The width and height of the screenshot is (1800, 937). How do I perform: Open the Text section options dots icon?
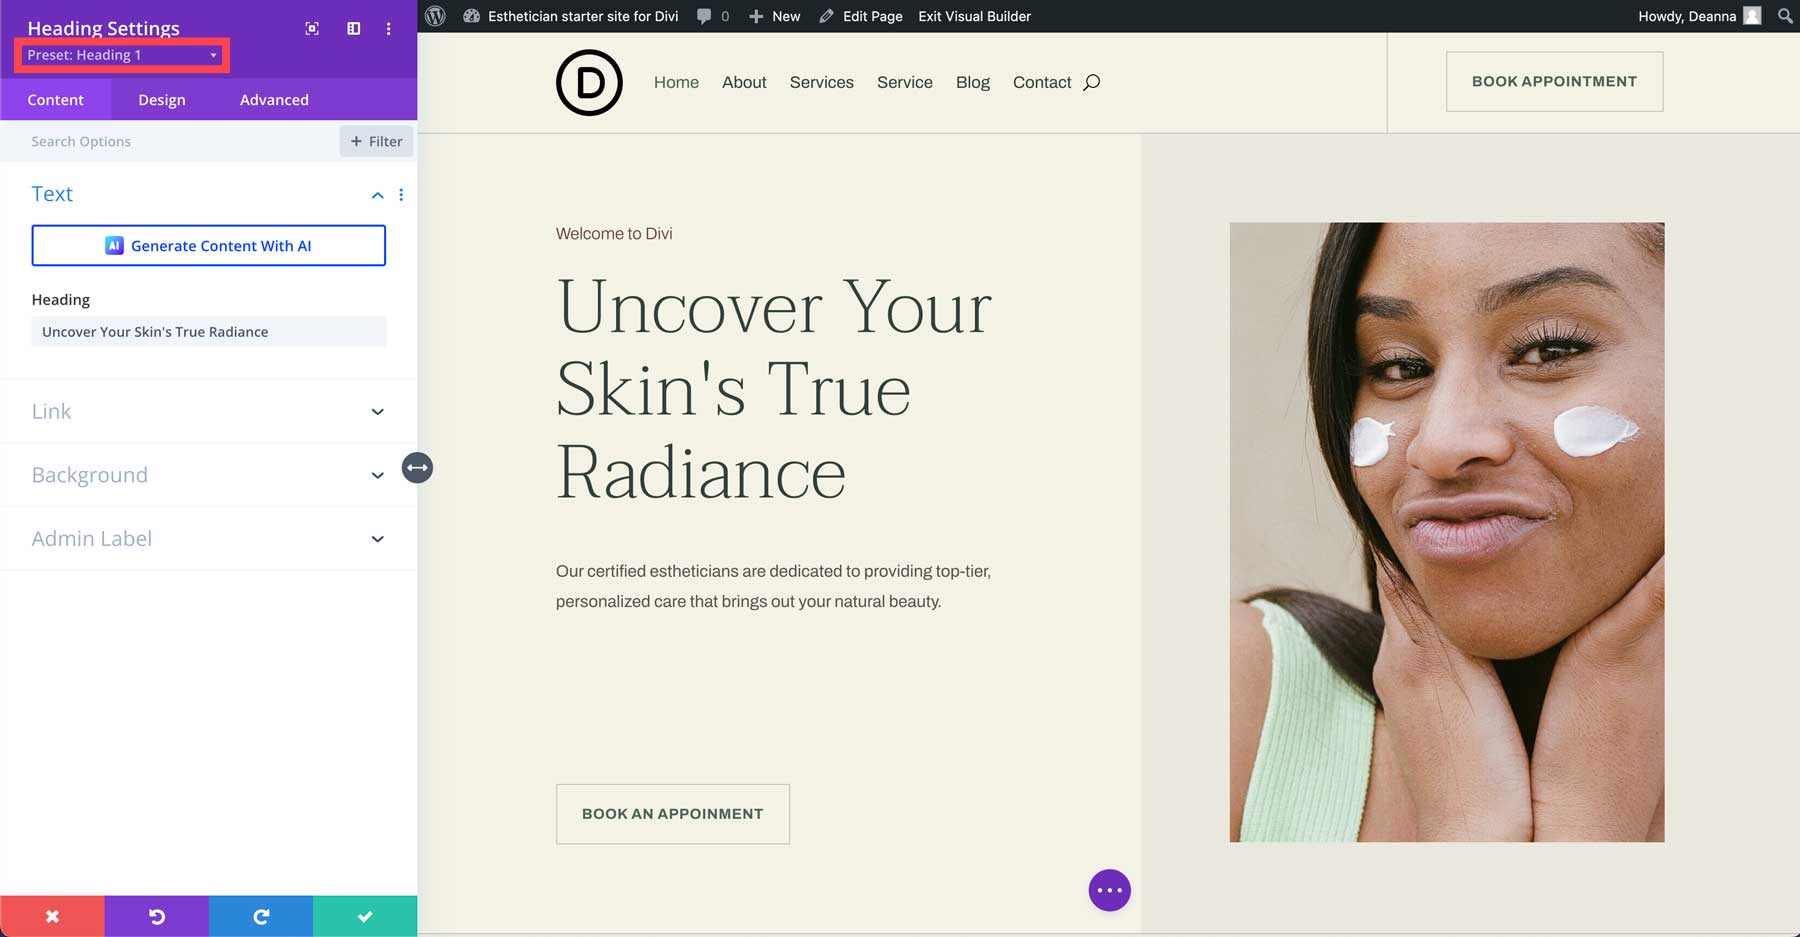click(401, 195)
